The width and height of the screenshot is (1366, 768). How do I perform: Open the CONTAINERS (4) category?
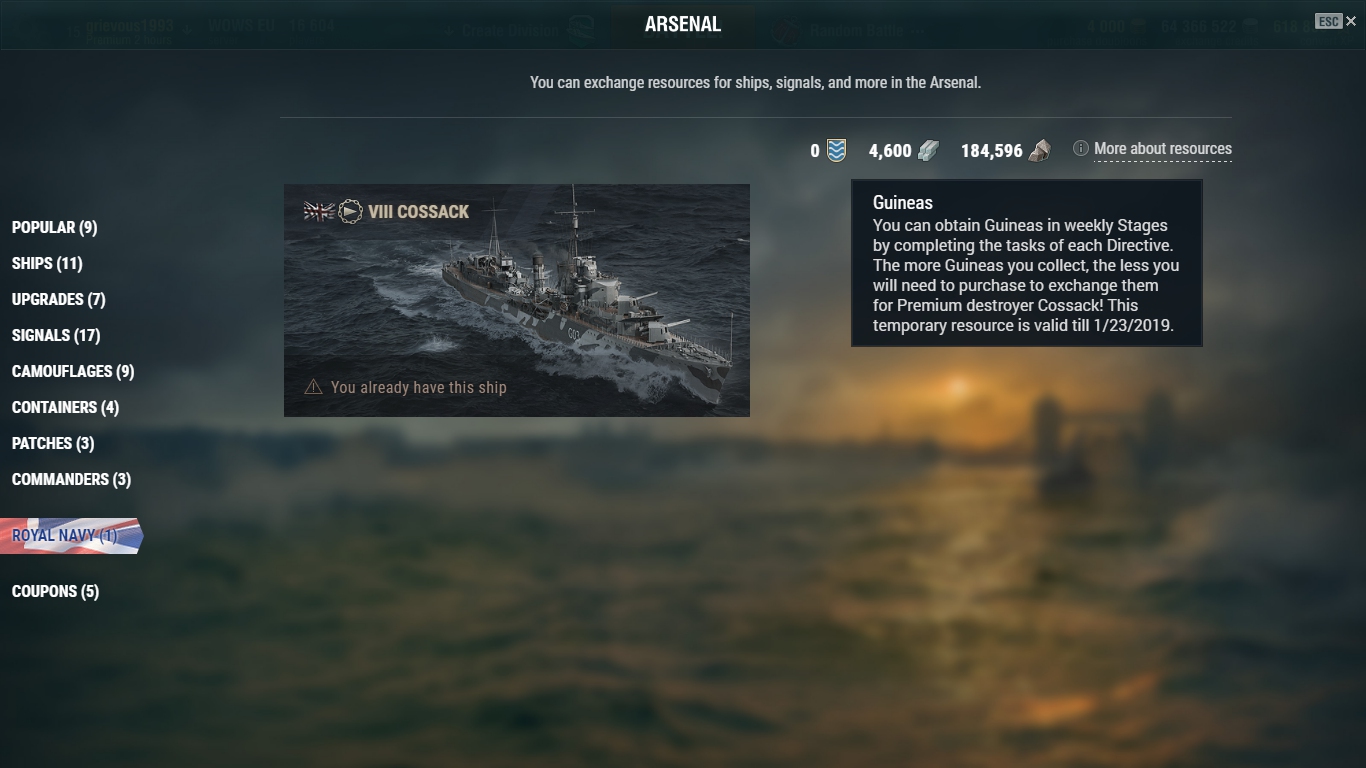[x=65, y=407]
